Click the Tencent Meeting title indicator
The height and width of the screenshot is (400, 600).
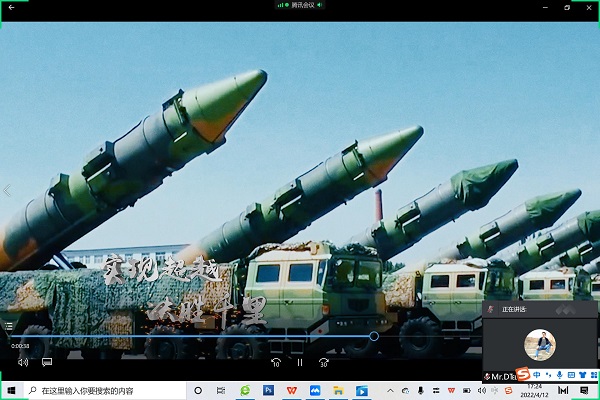pyautogui.click(x=300, y=5)
